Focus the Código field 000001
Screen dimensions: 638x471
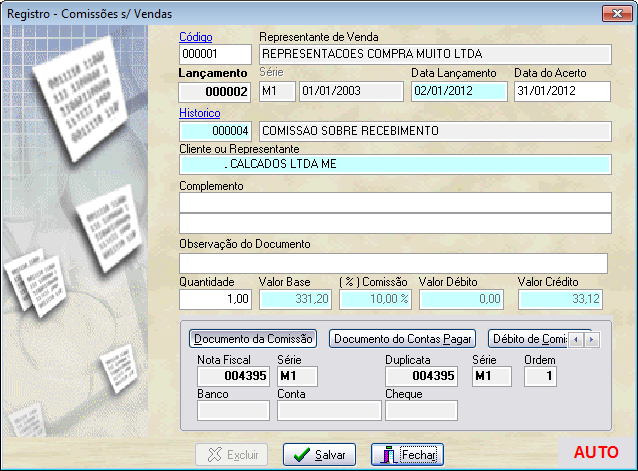215,54
